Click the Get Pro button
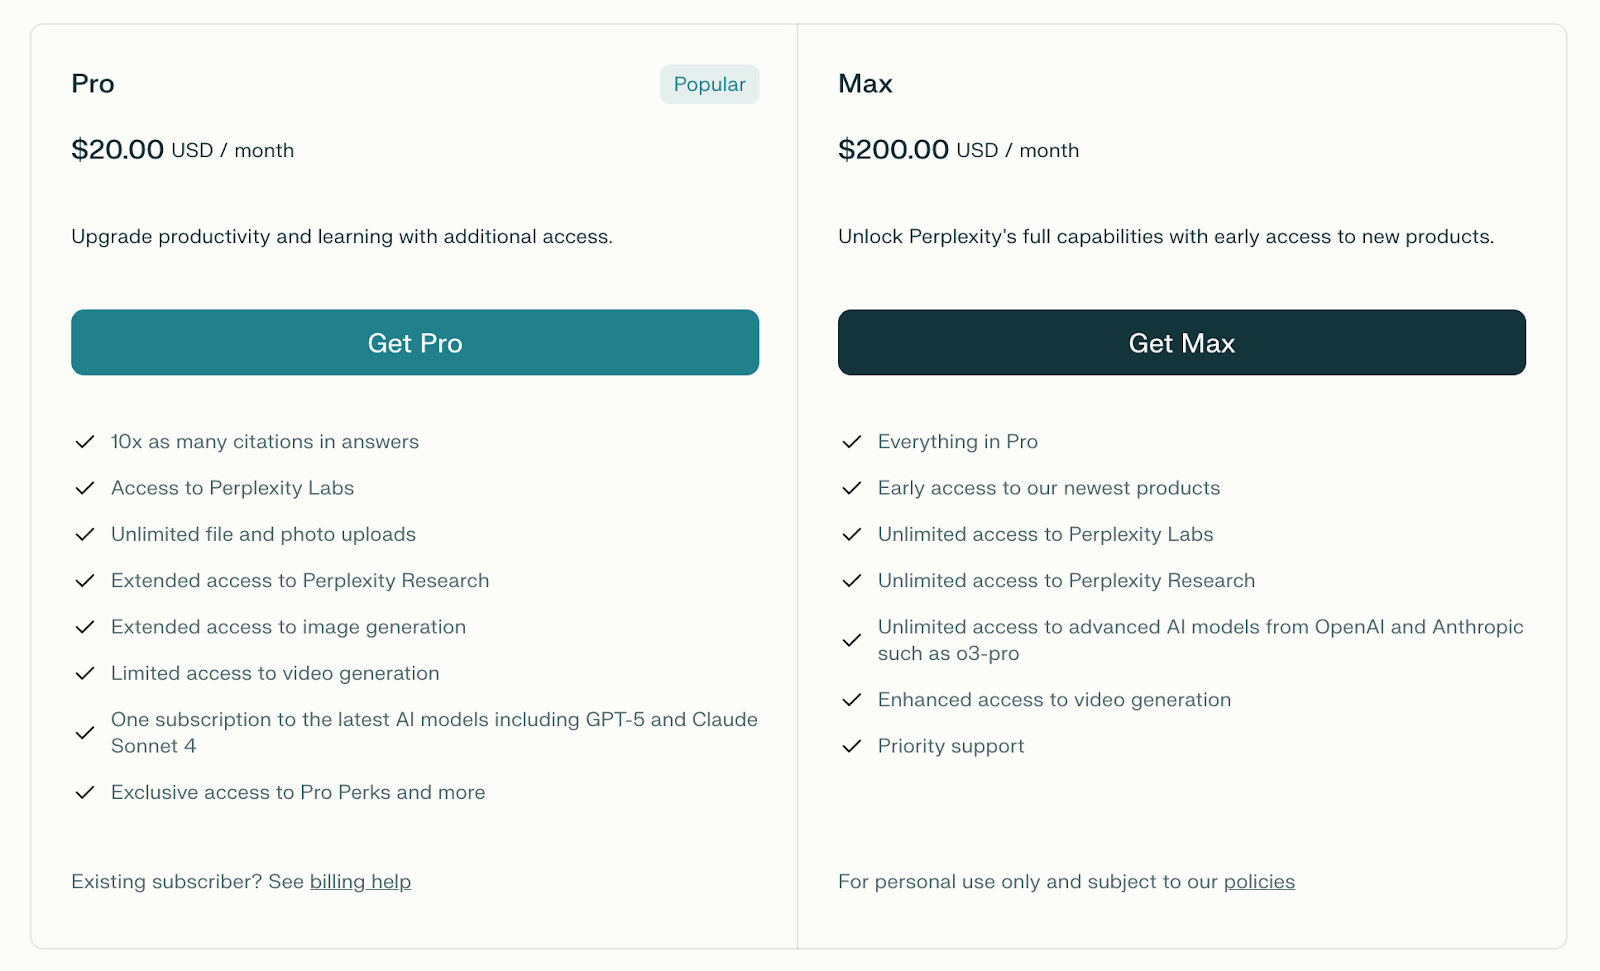 tap(414, 343)
